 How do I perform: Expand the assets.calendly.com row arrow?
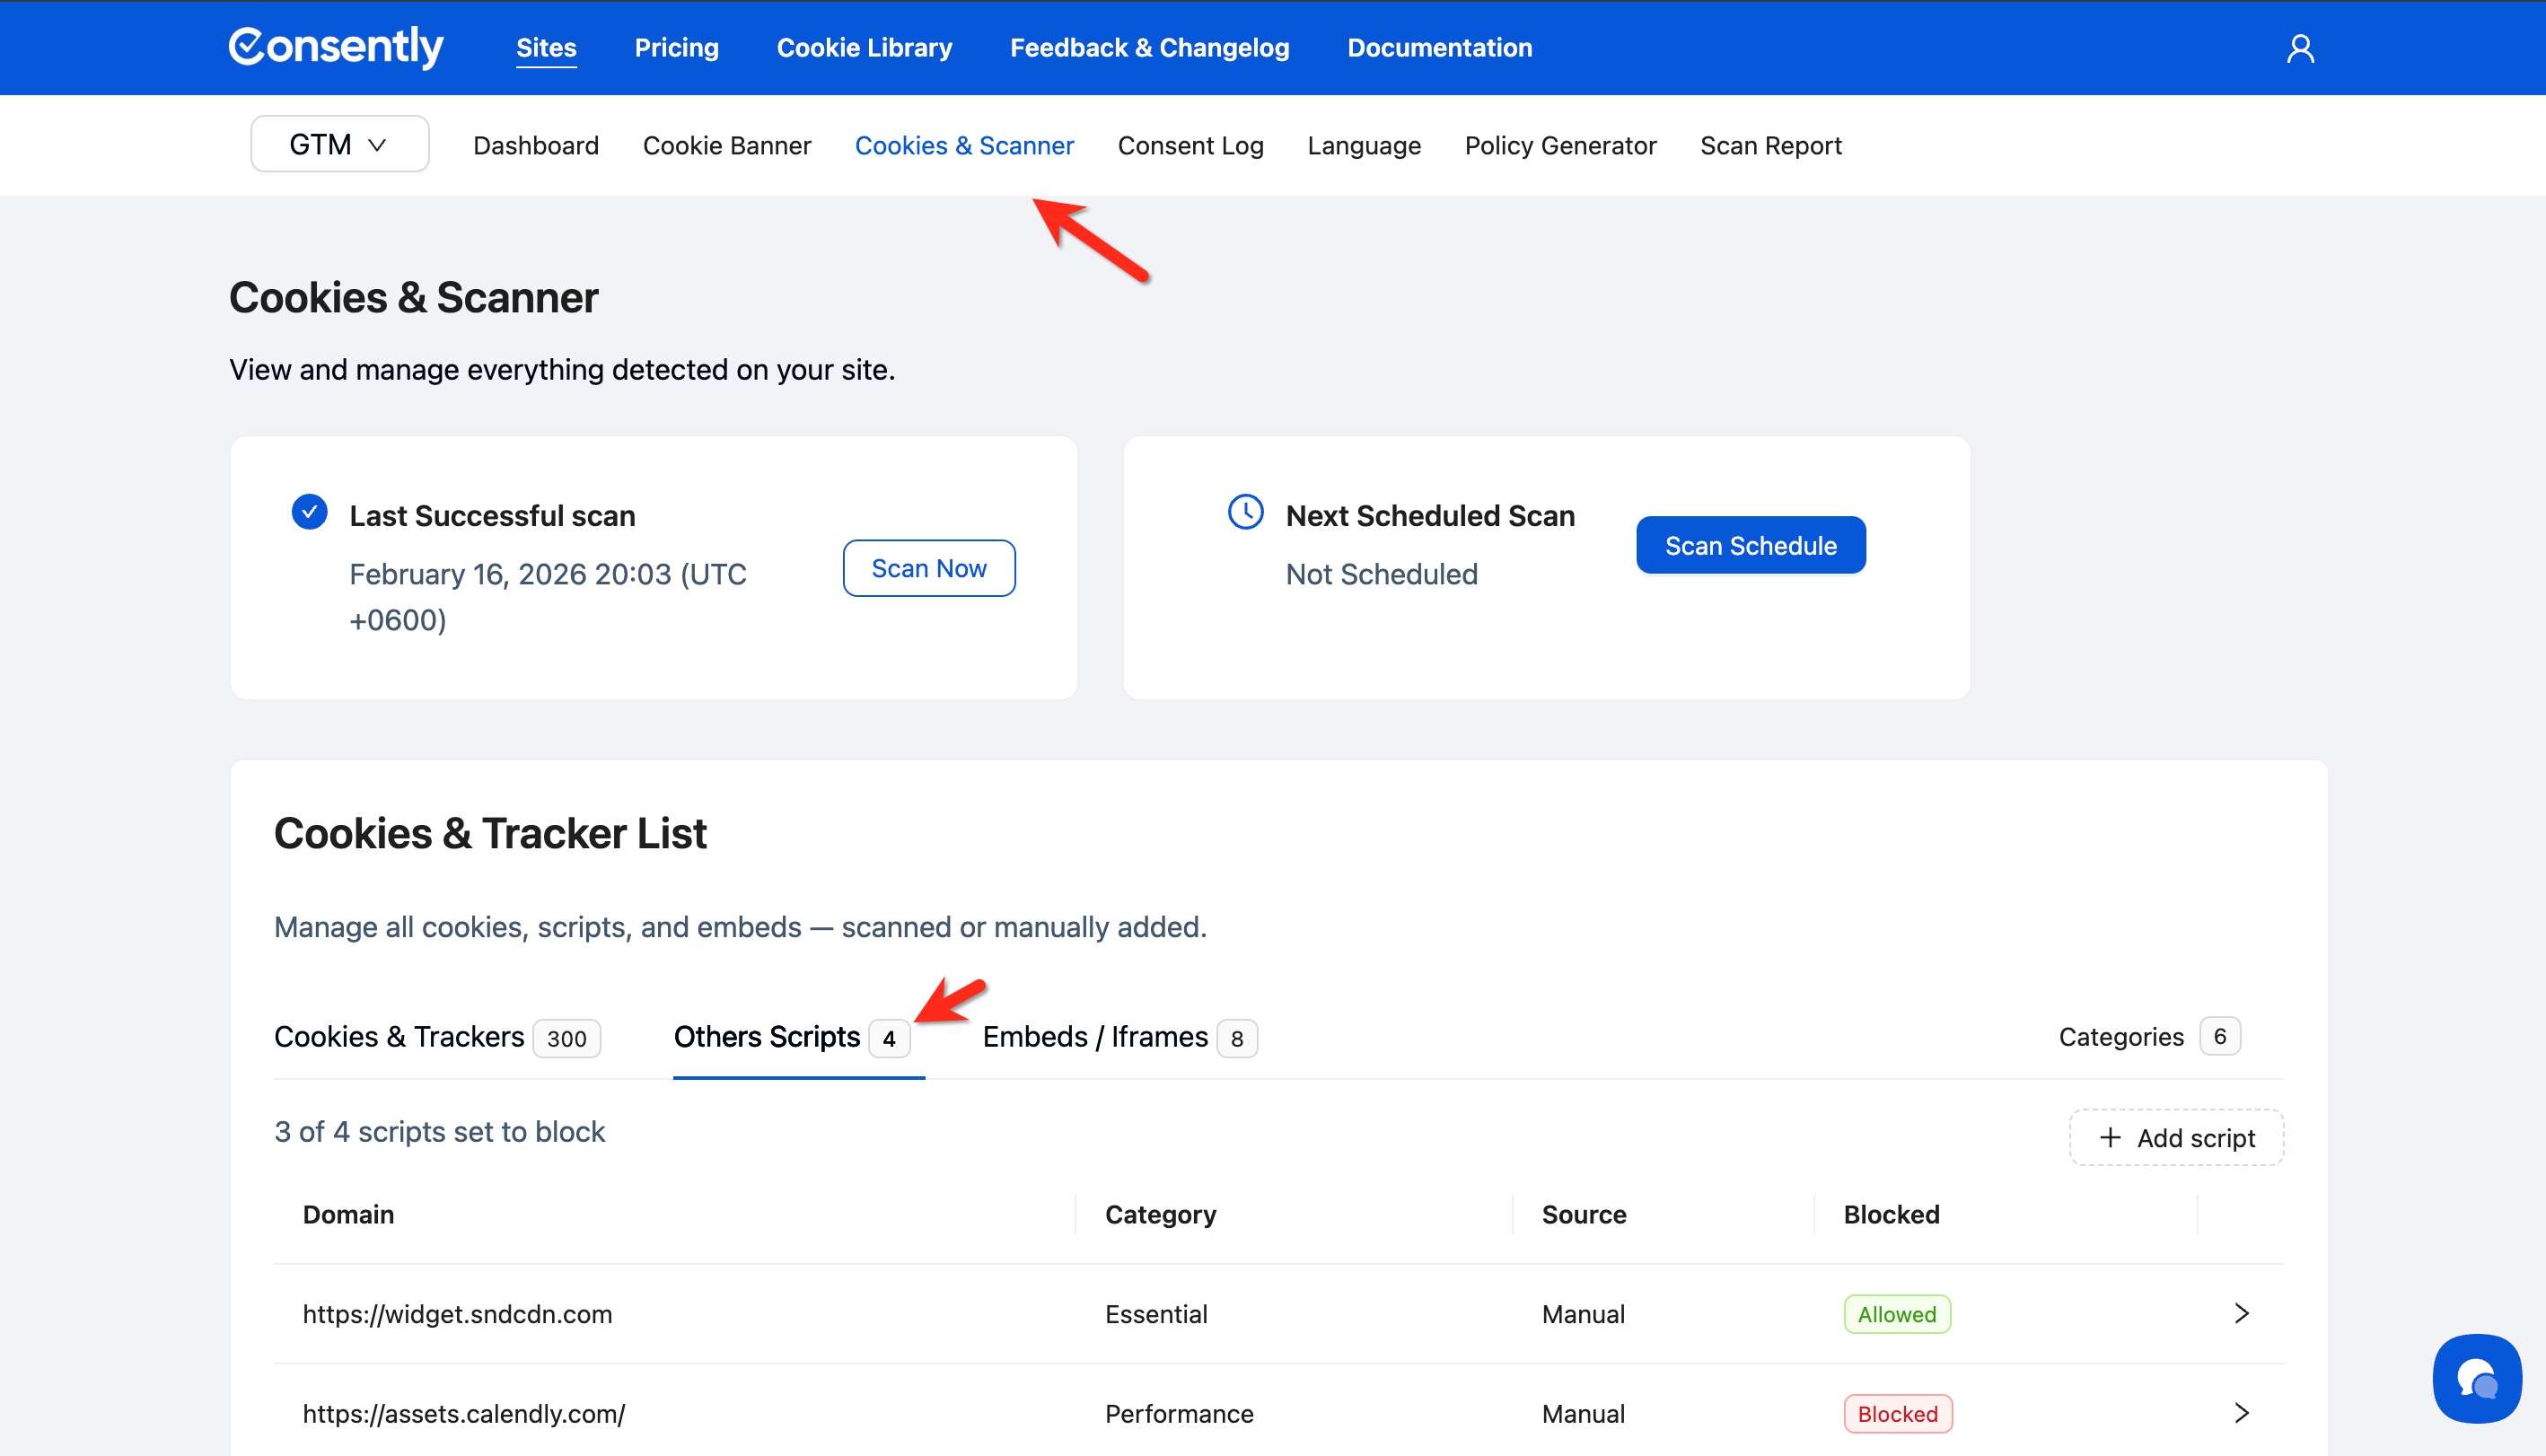(2241, 1413)
